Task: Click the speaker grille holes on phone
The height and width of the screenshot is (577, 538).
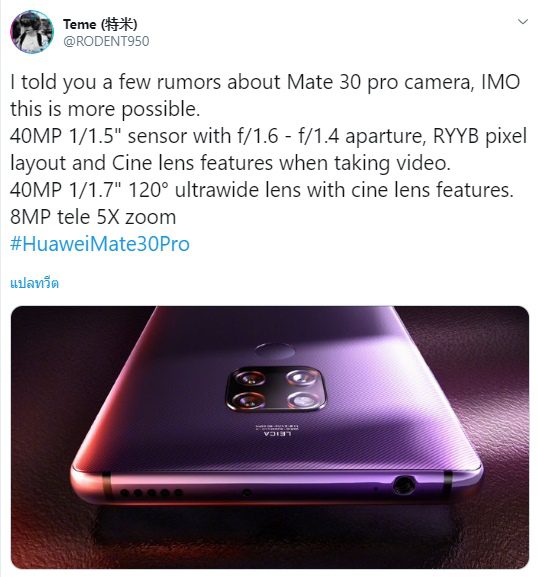Action: point(151,492)
